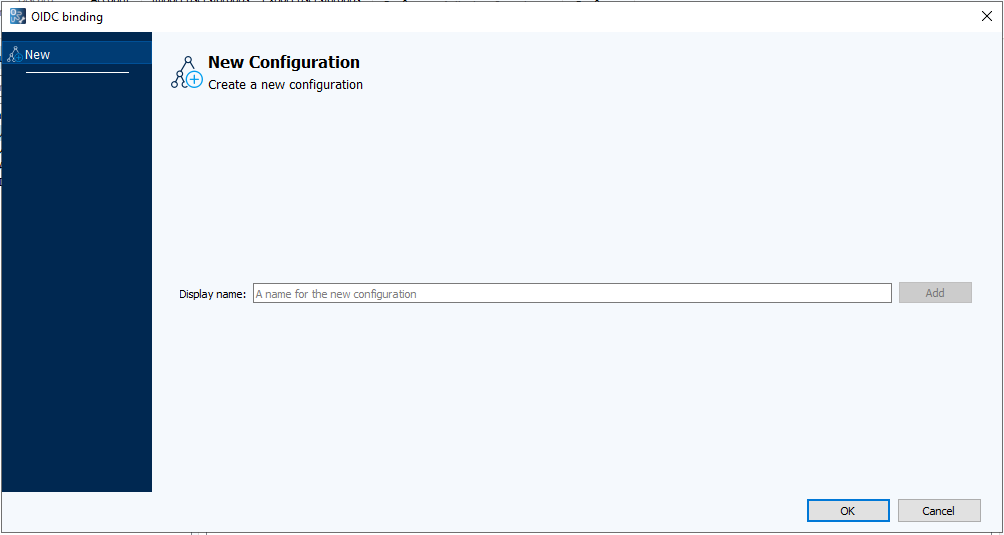Dismiss the dialog with Cancel

coord(938,511)
